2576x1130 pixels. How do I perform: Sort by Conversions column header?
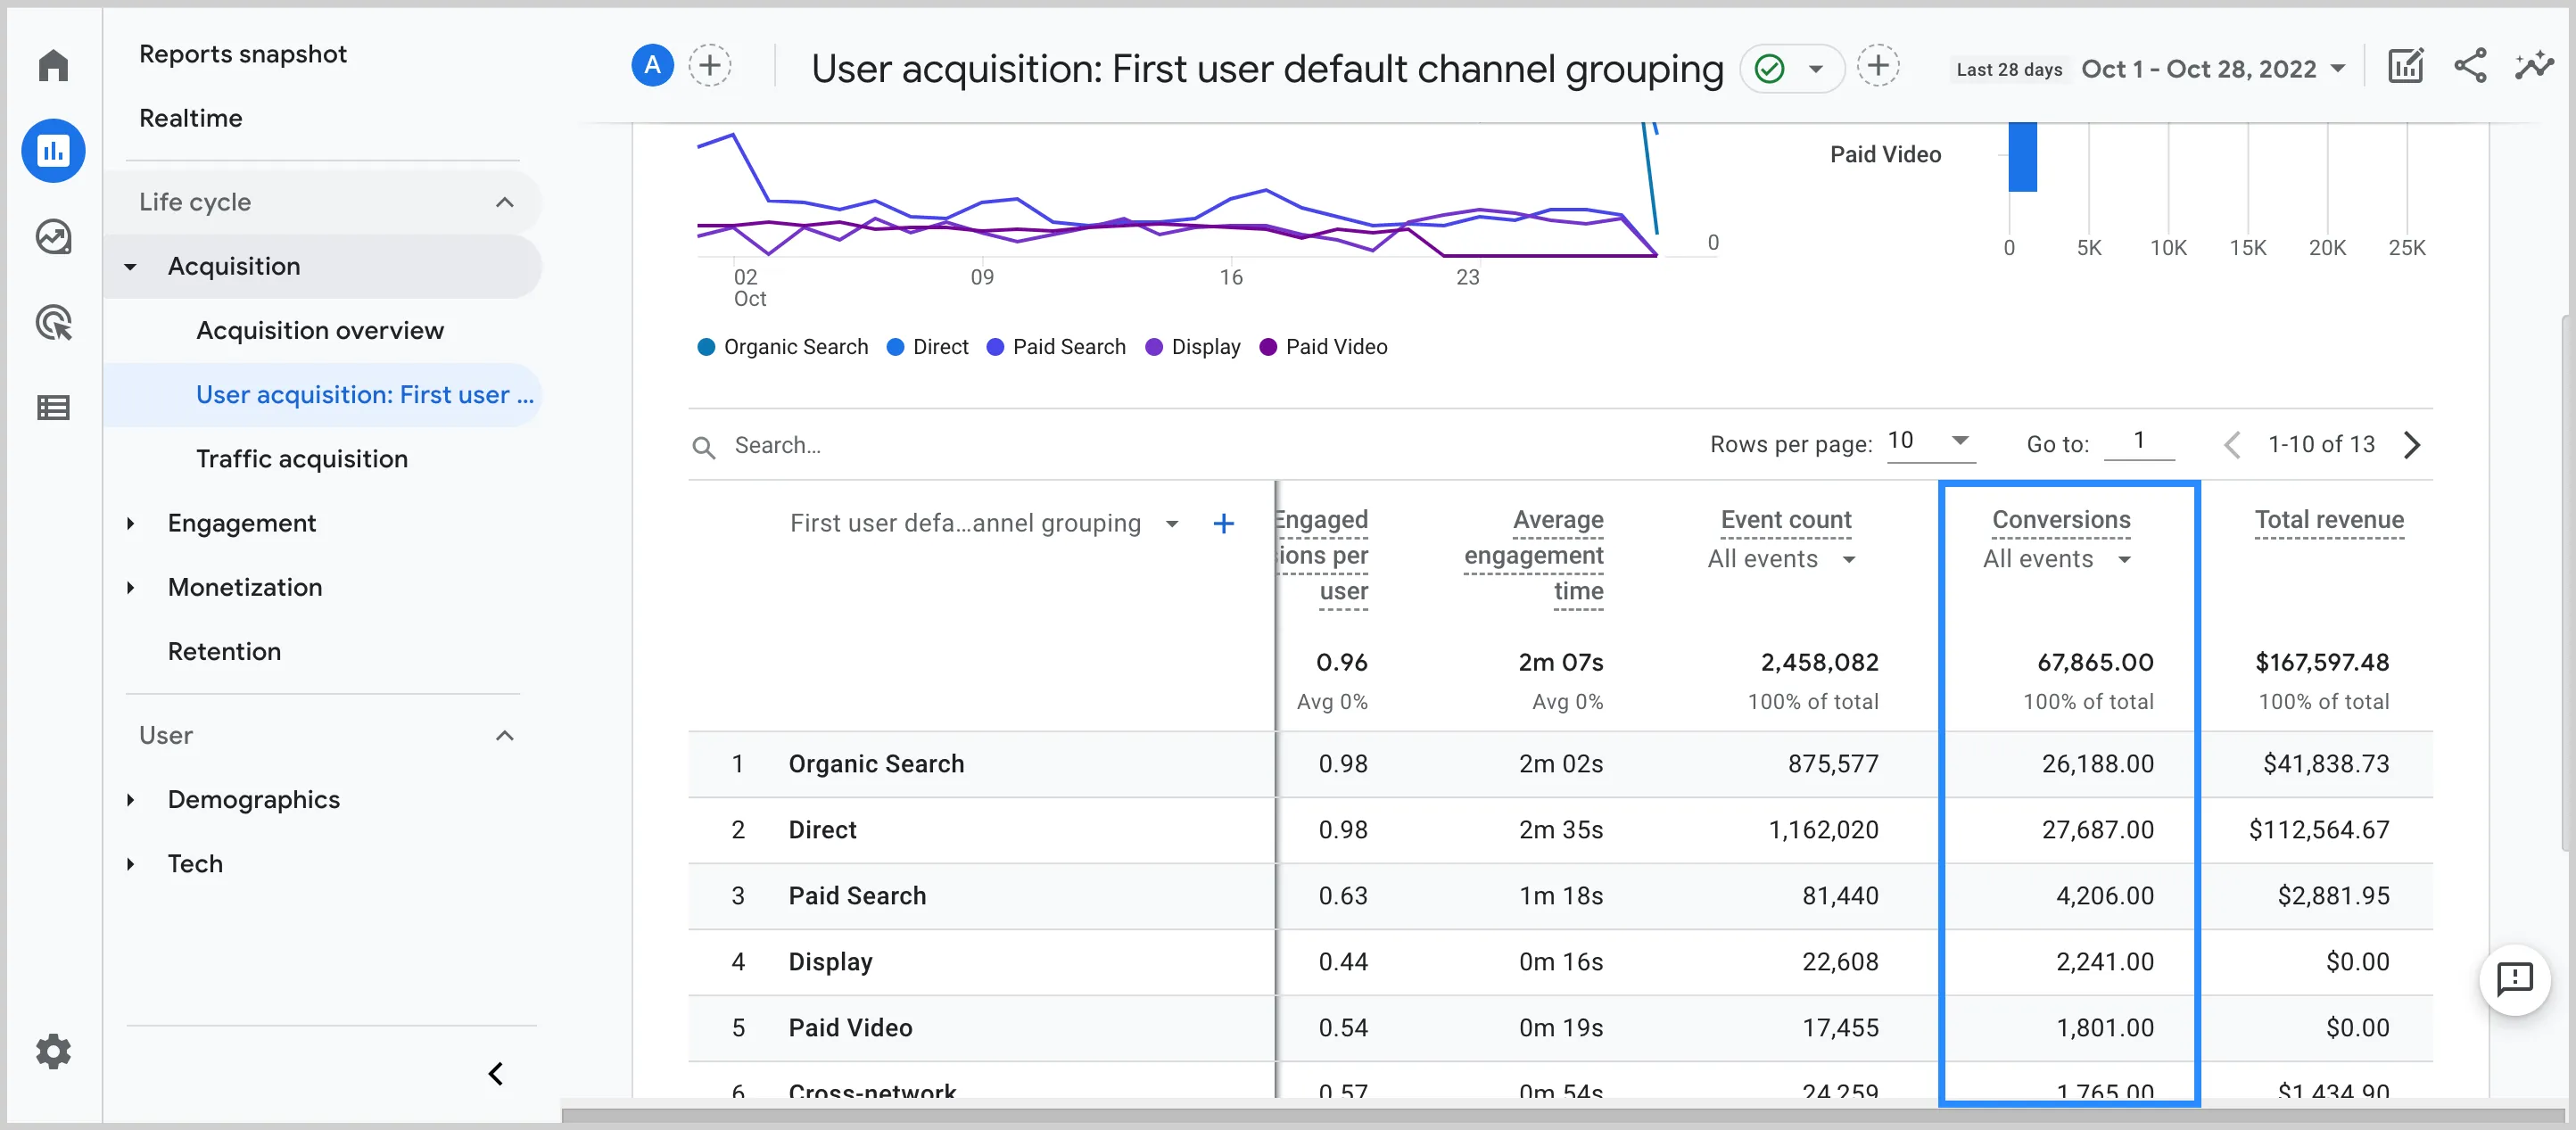tap(2060, 520)
